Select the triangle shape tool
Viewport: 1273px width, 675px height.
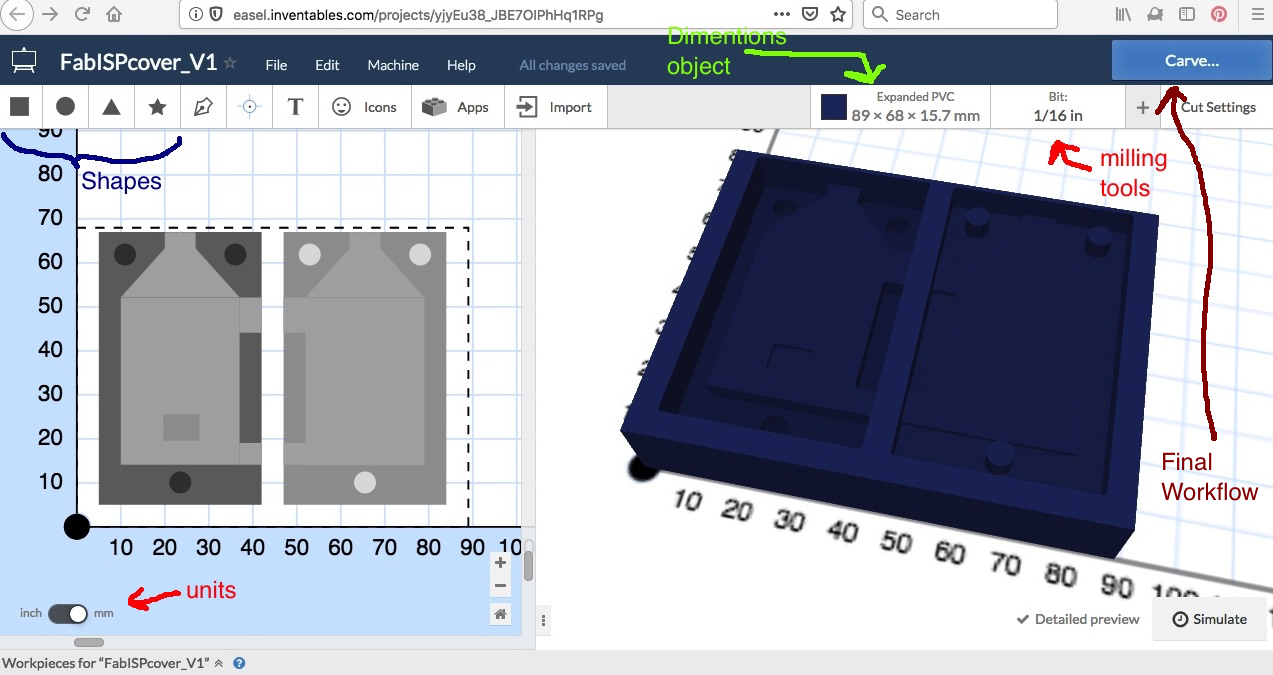click(112, 107)
